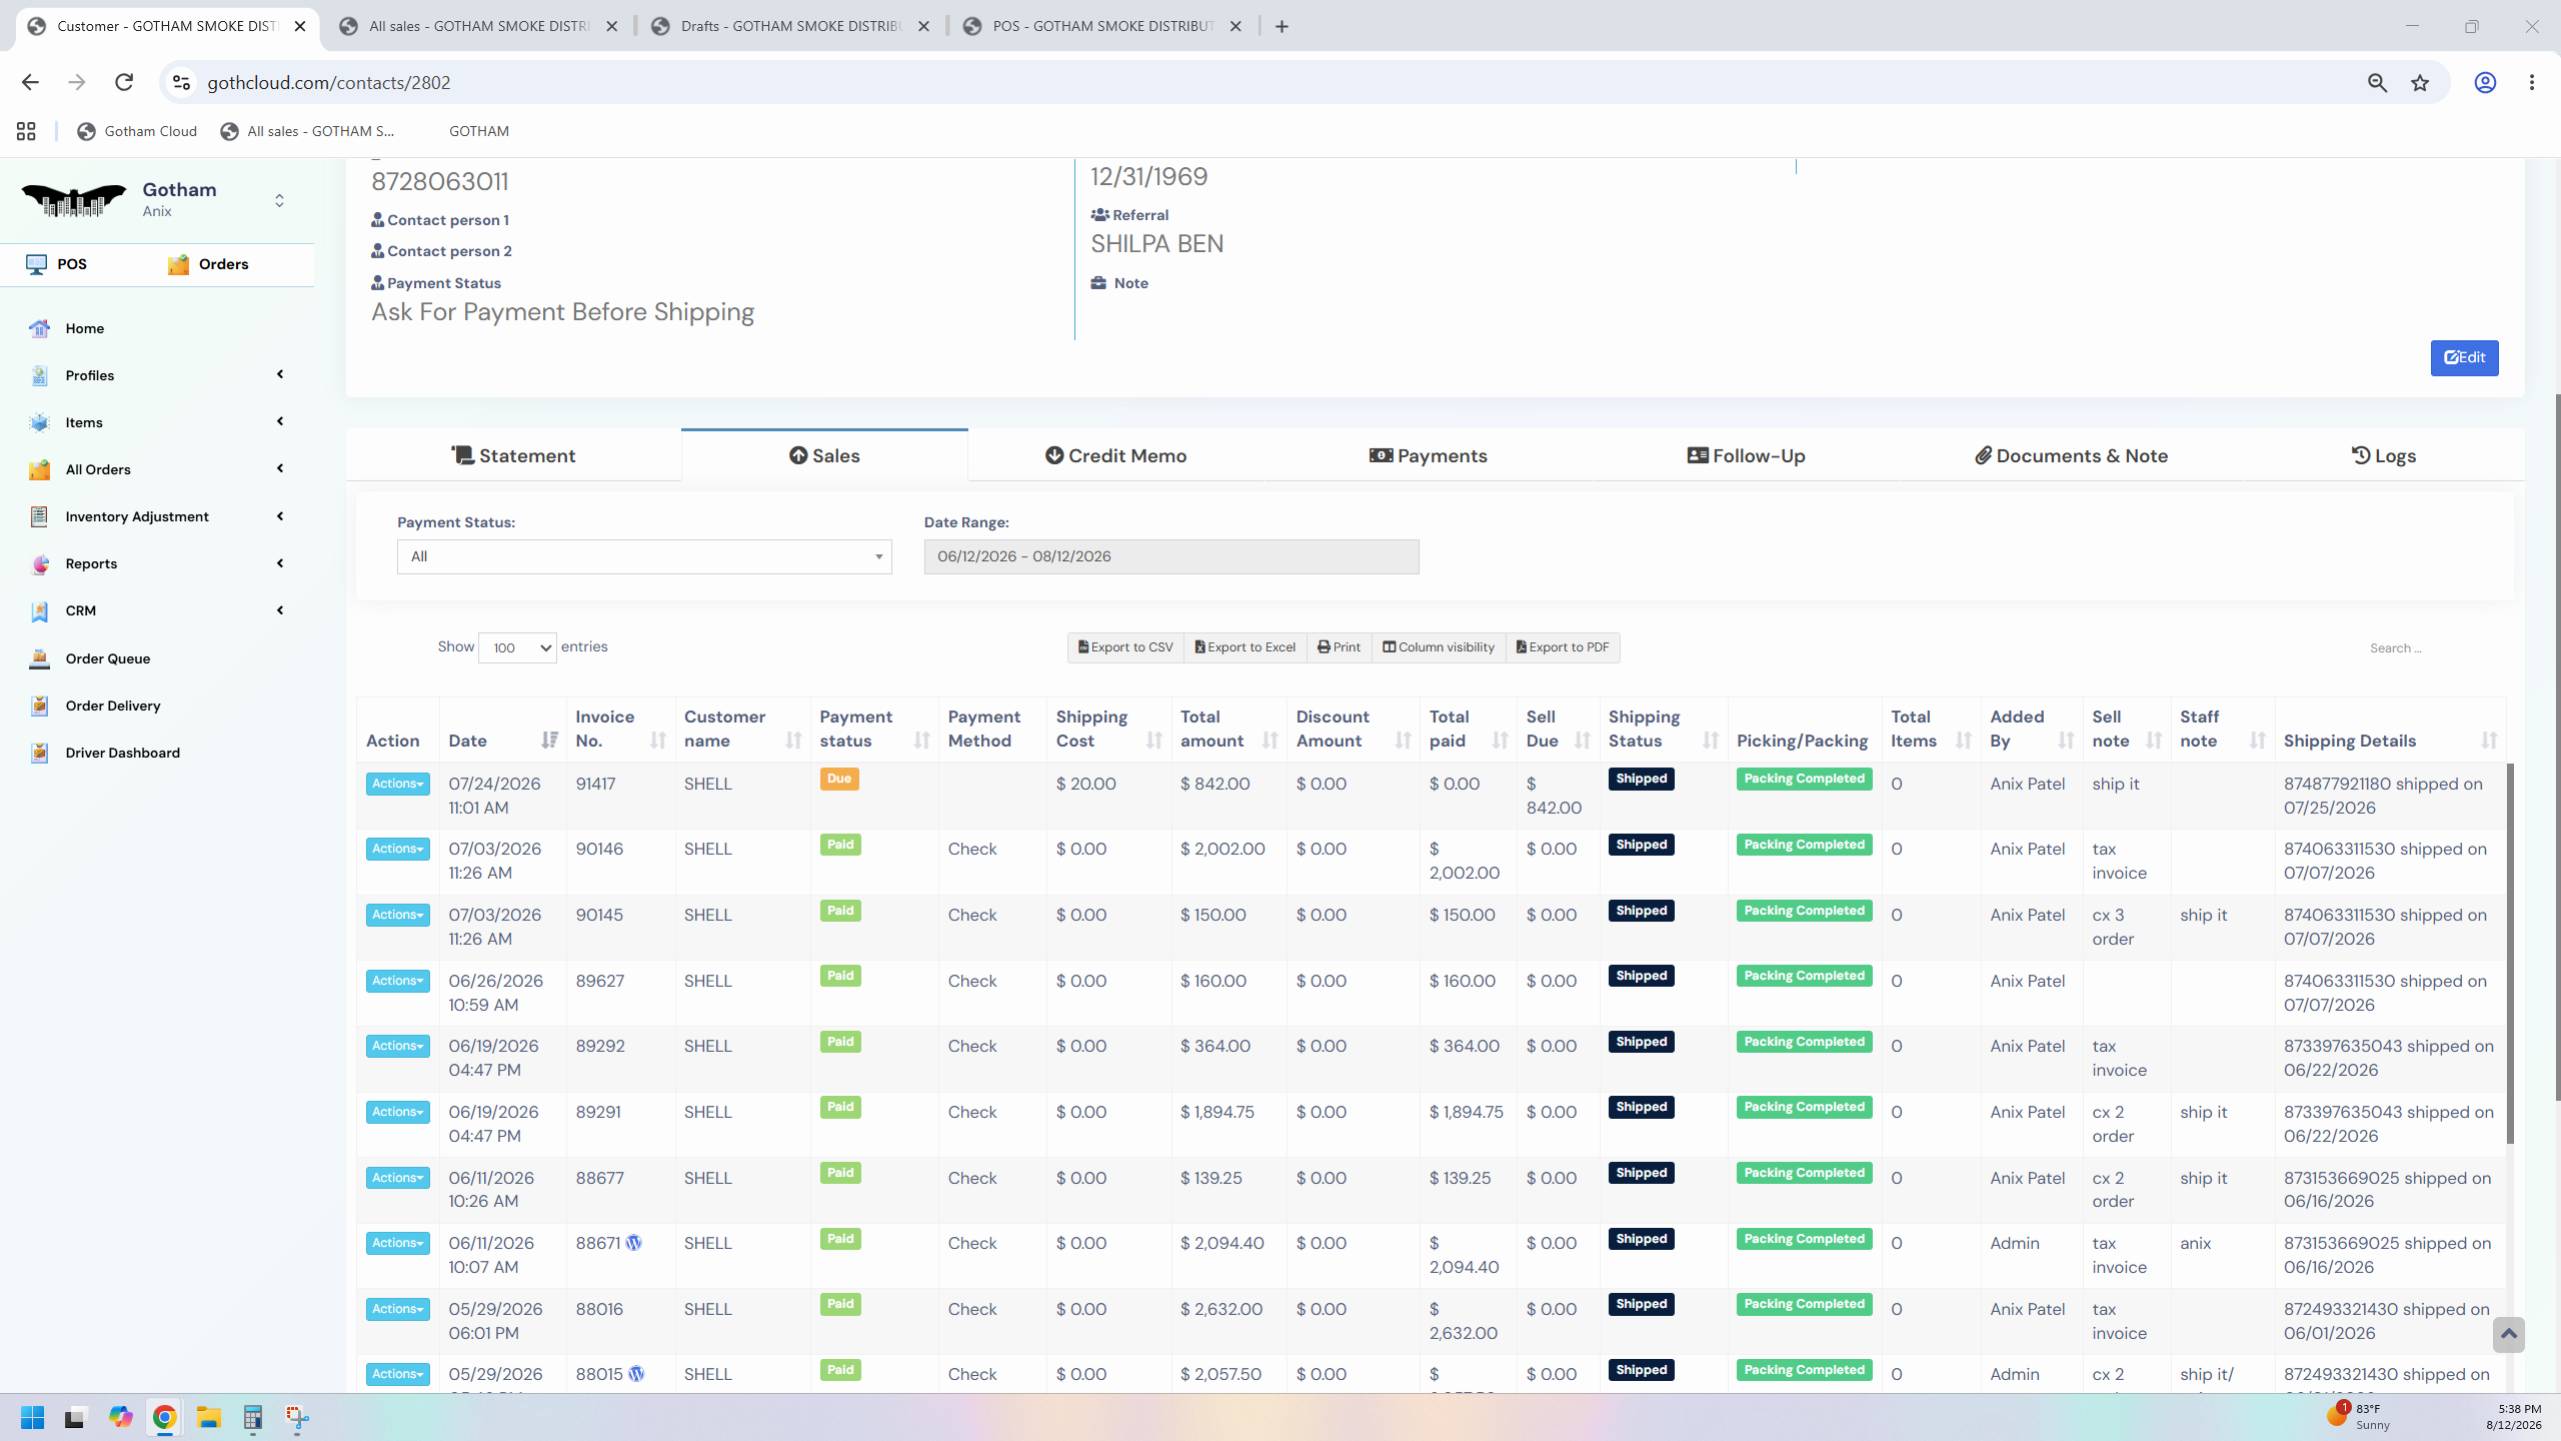The height and width of the screenshot is (1441, 2561).
Task: Switch to the Credit Memo tab
Action: point(1116,456)
